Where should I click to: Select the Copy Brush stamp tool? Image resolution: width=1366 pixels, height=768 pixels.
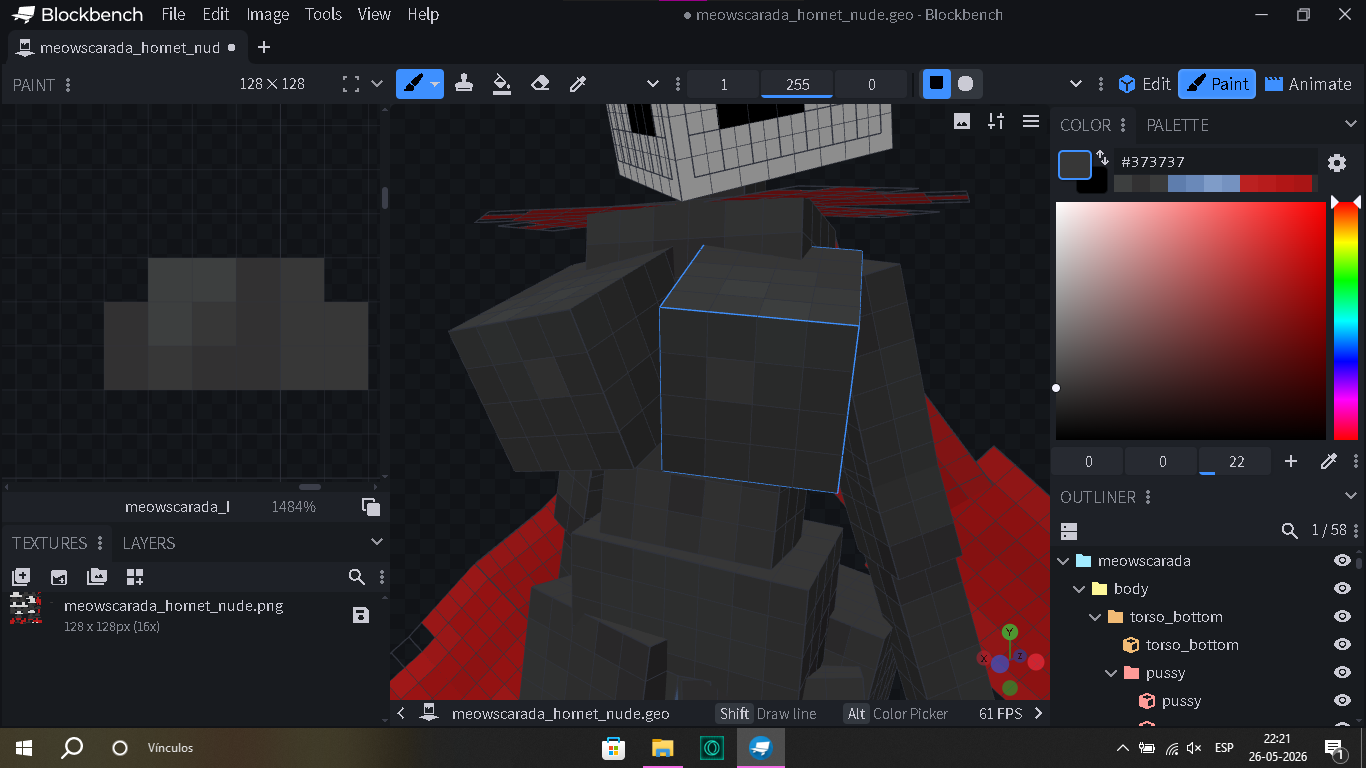[464, 84]
